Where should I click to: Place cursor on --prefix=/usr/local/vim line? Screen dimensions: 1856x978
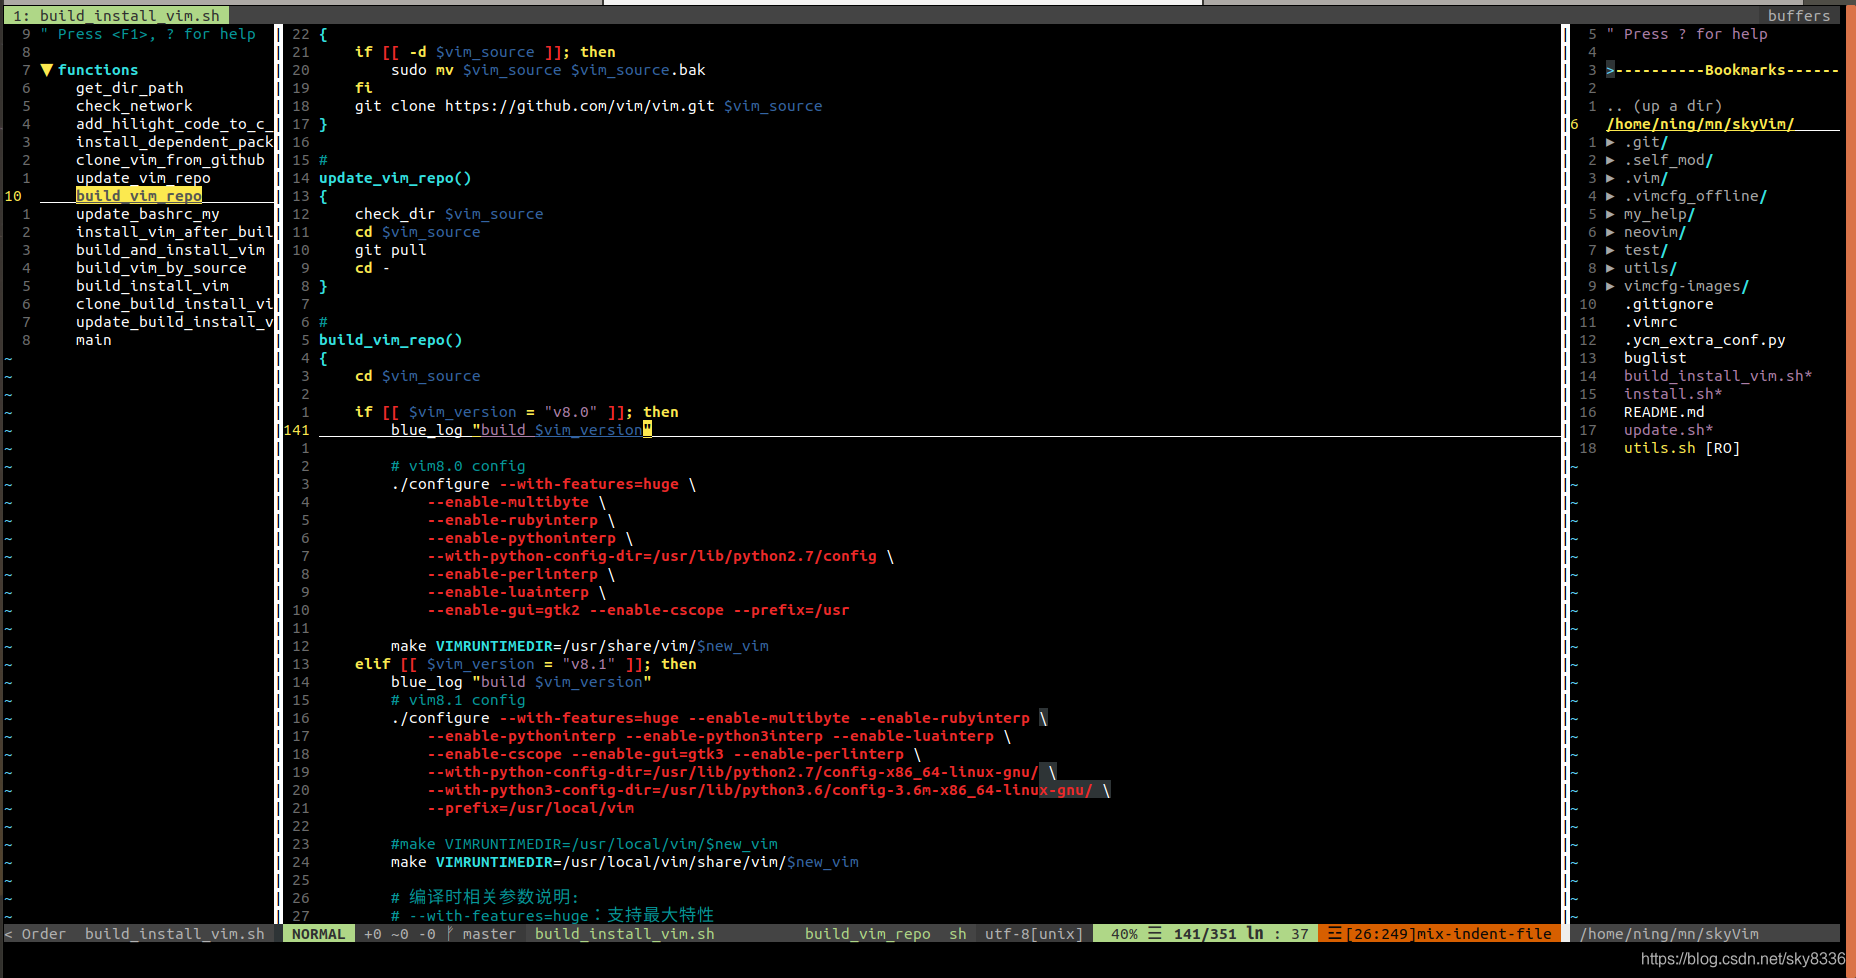click(x=530, y=808)
